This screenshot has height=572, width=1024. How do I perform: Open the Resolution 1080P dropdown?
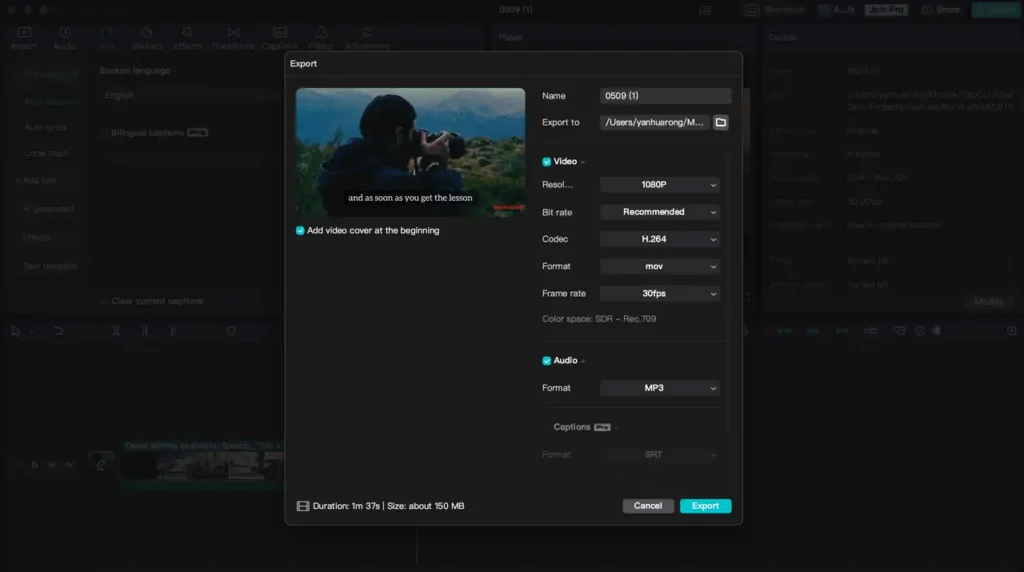point(660,185)
